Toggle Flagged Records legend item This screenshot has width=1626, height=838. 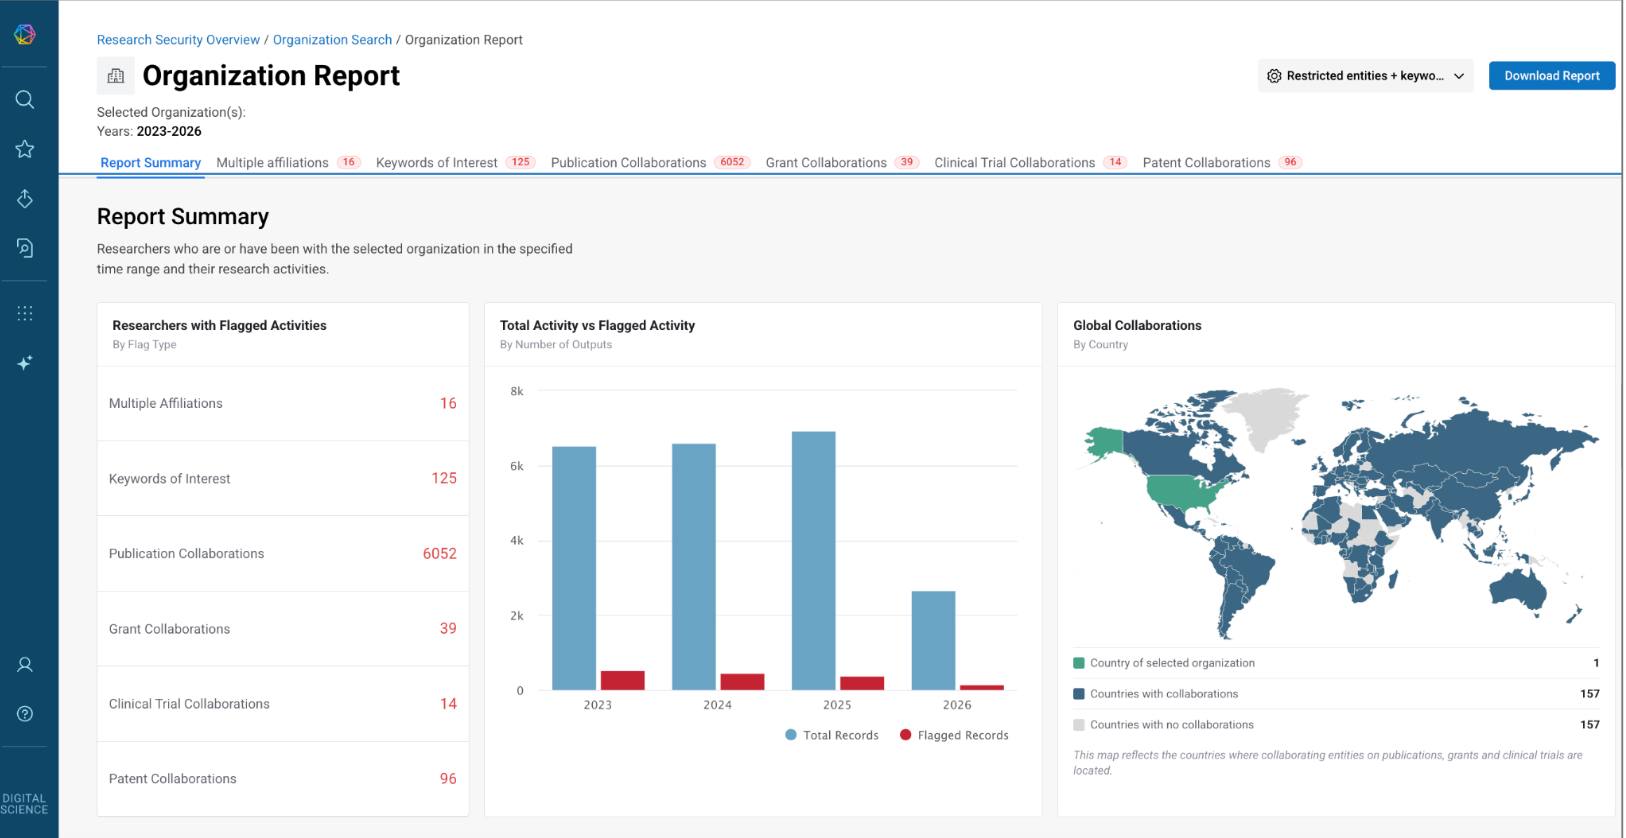pos(954,735)
